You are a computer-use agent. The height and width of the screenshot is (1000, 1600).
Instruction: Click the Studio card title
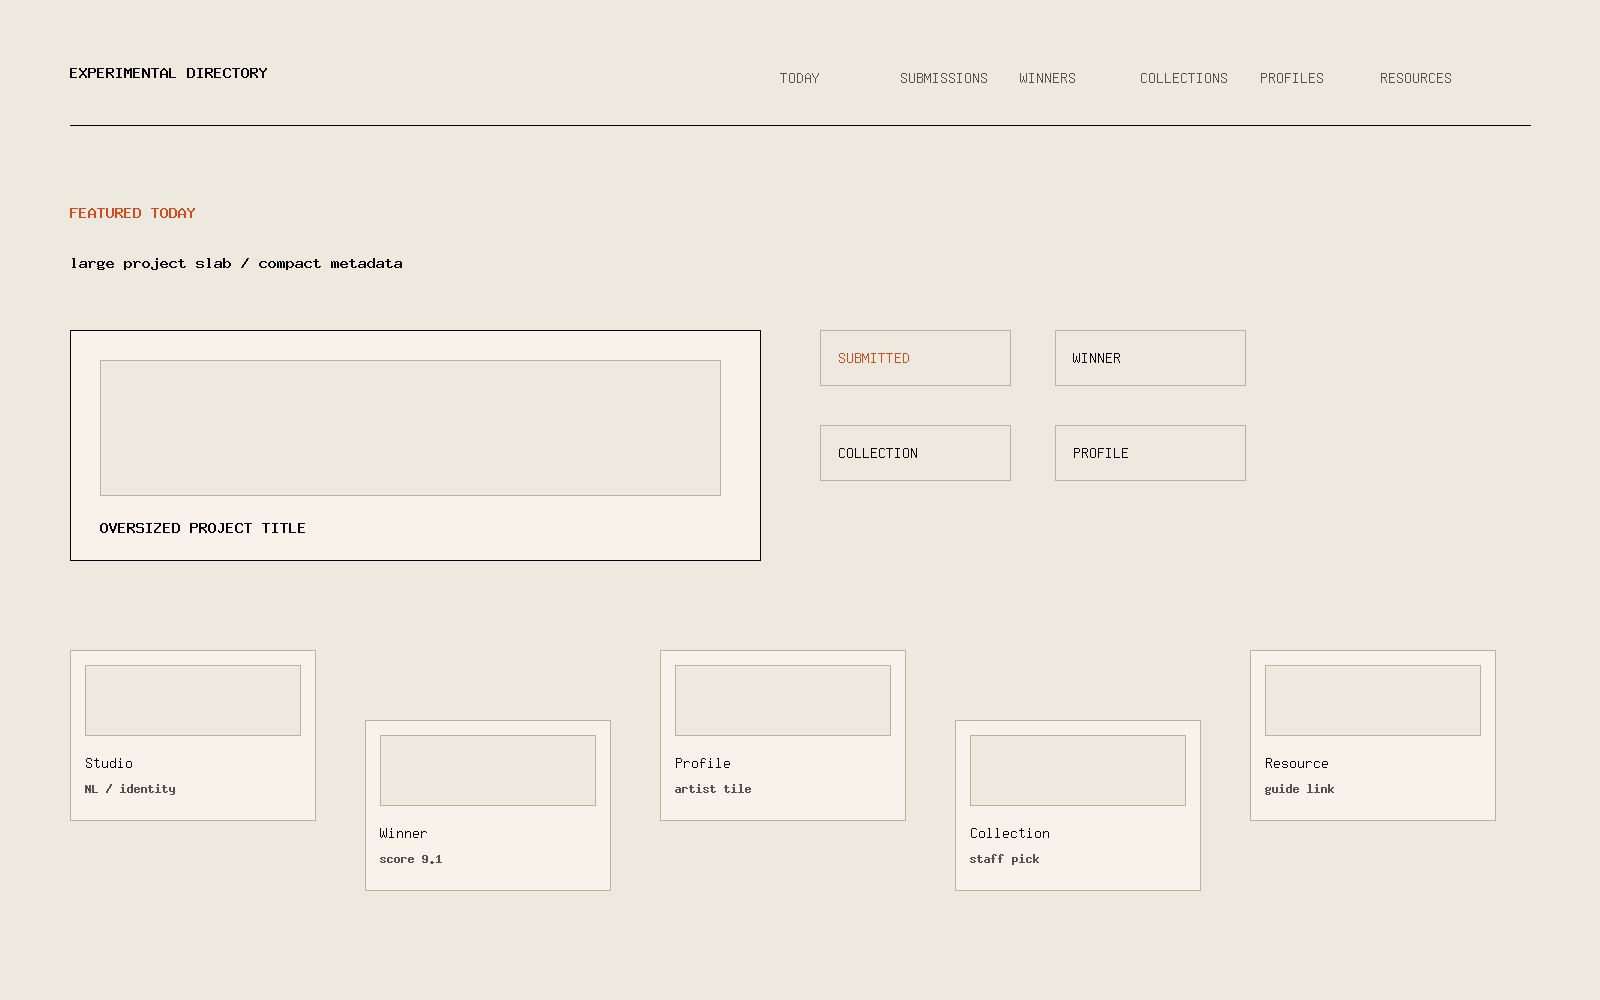(108, 763)
